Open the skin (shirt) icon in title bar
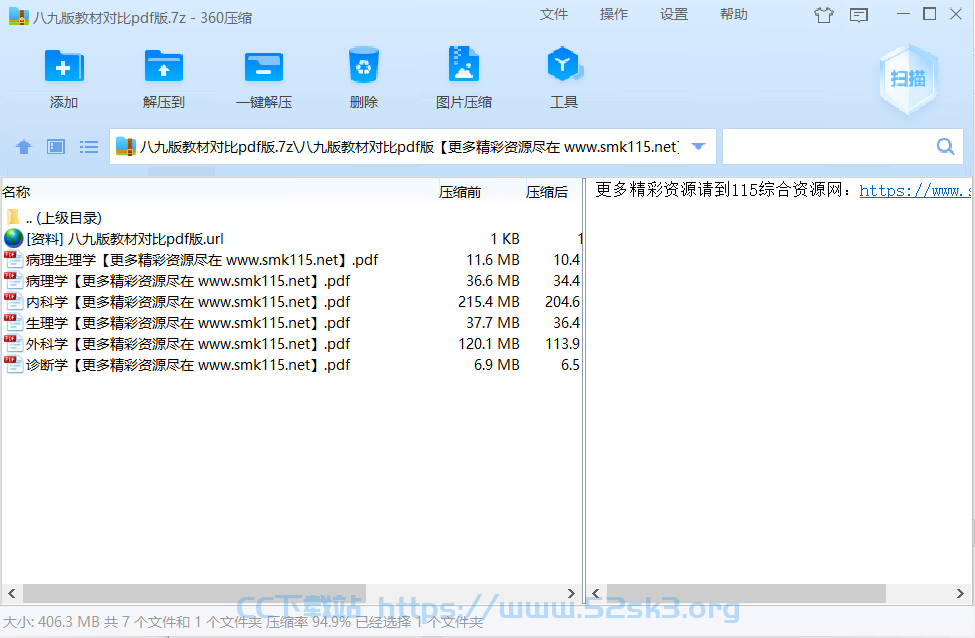Screen dimensions: 975x638 824,15
